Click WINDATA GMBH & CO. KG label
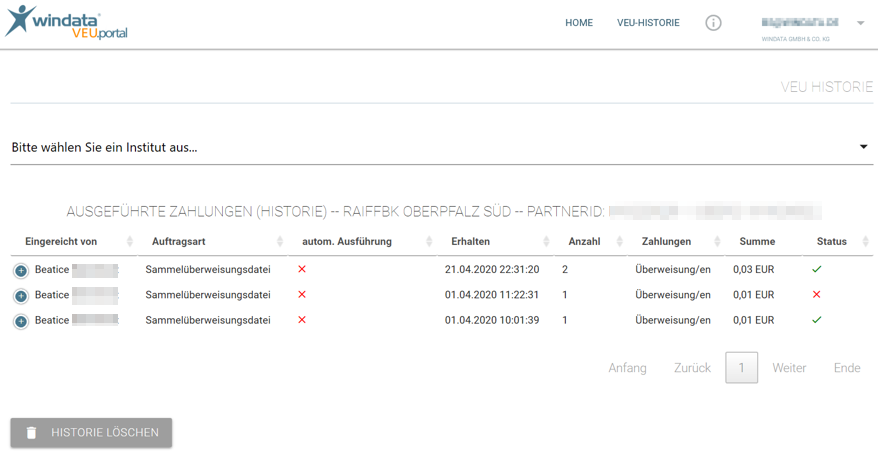The height and width of the screenshot is (456, 878). coord(795,39)
